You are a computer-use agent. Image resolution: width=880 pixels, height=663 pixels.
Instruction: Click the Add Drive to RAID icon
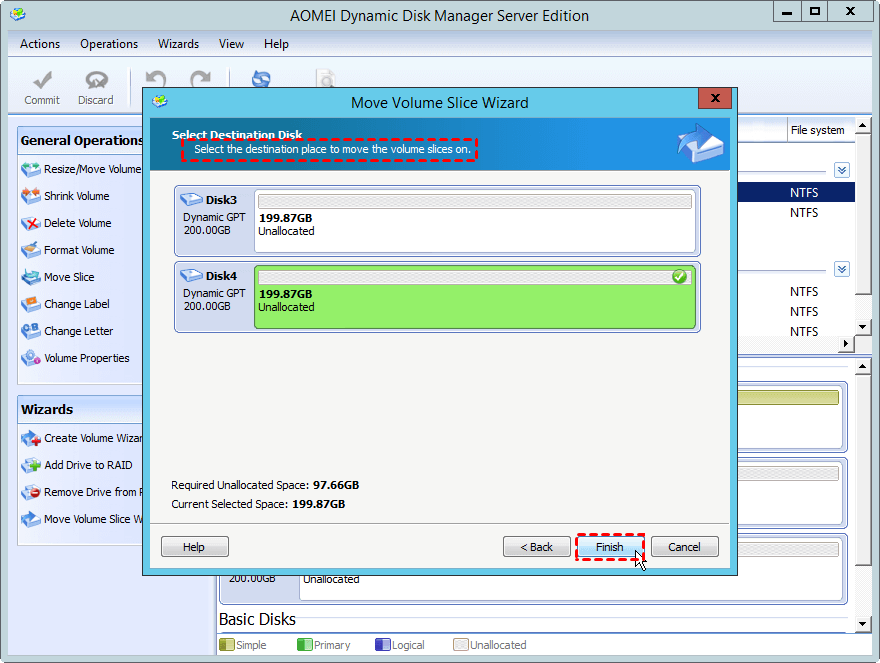coord(31,465)
